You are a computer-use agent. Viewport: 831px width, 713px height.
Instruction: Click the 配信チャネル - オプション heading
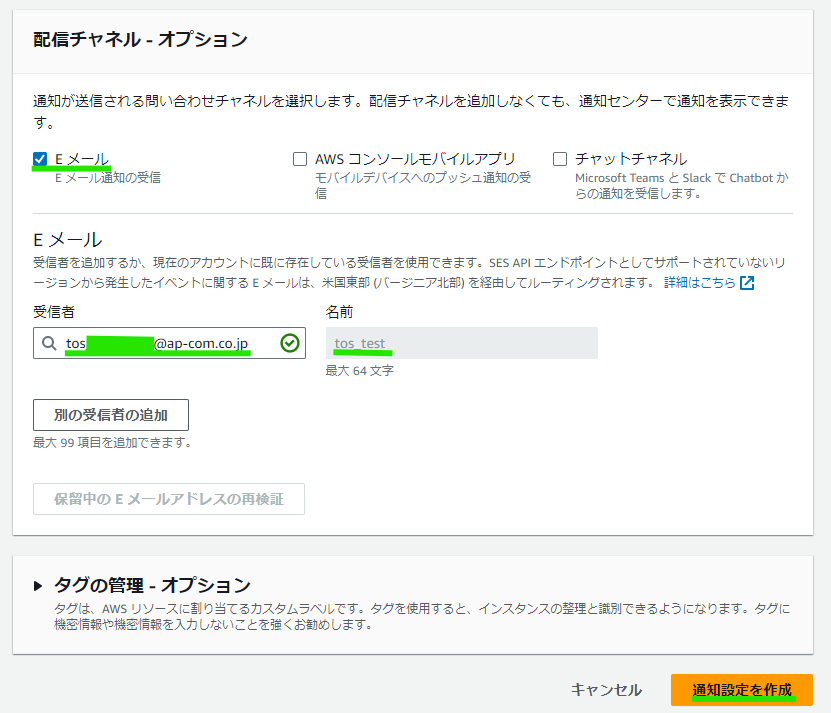click(140, 40)
